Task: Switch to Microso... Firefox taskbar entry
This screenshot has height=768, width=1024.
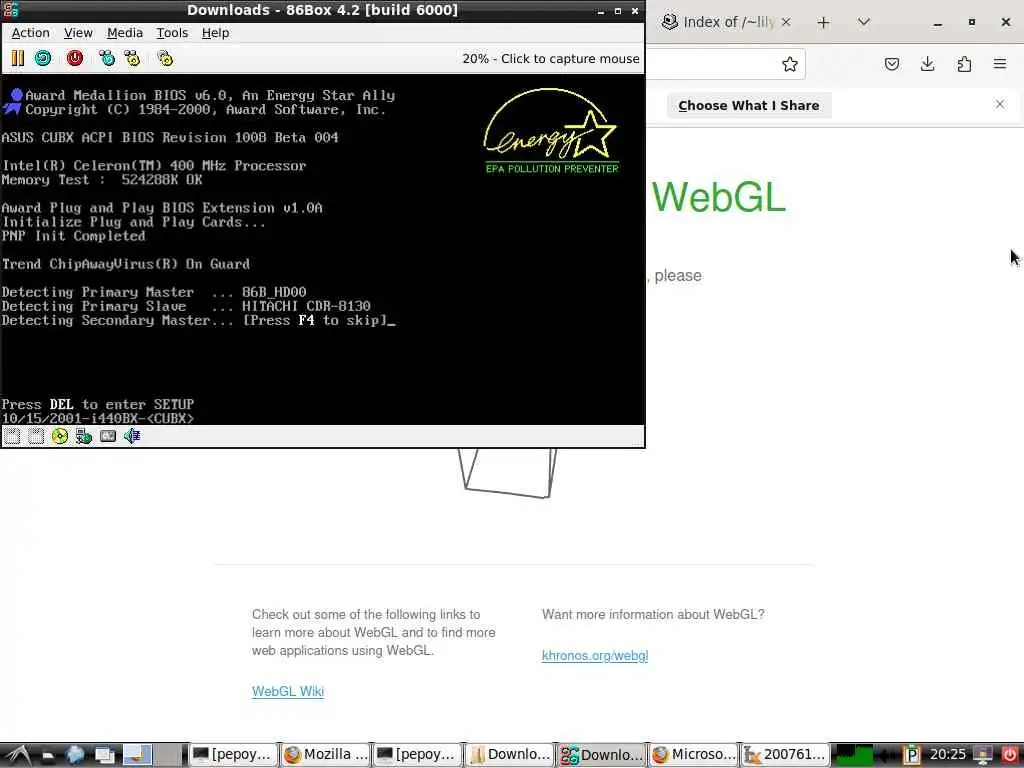Action: [692, 755]
